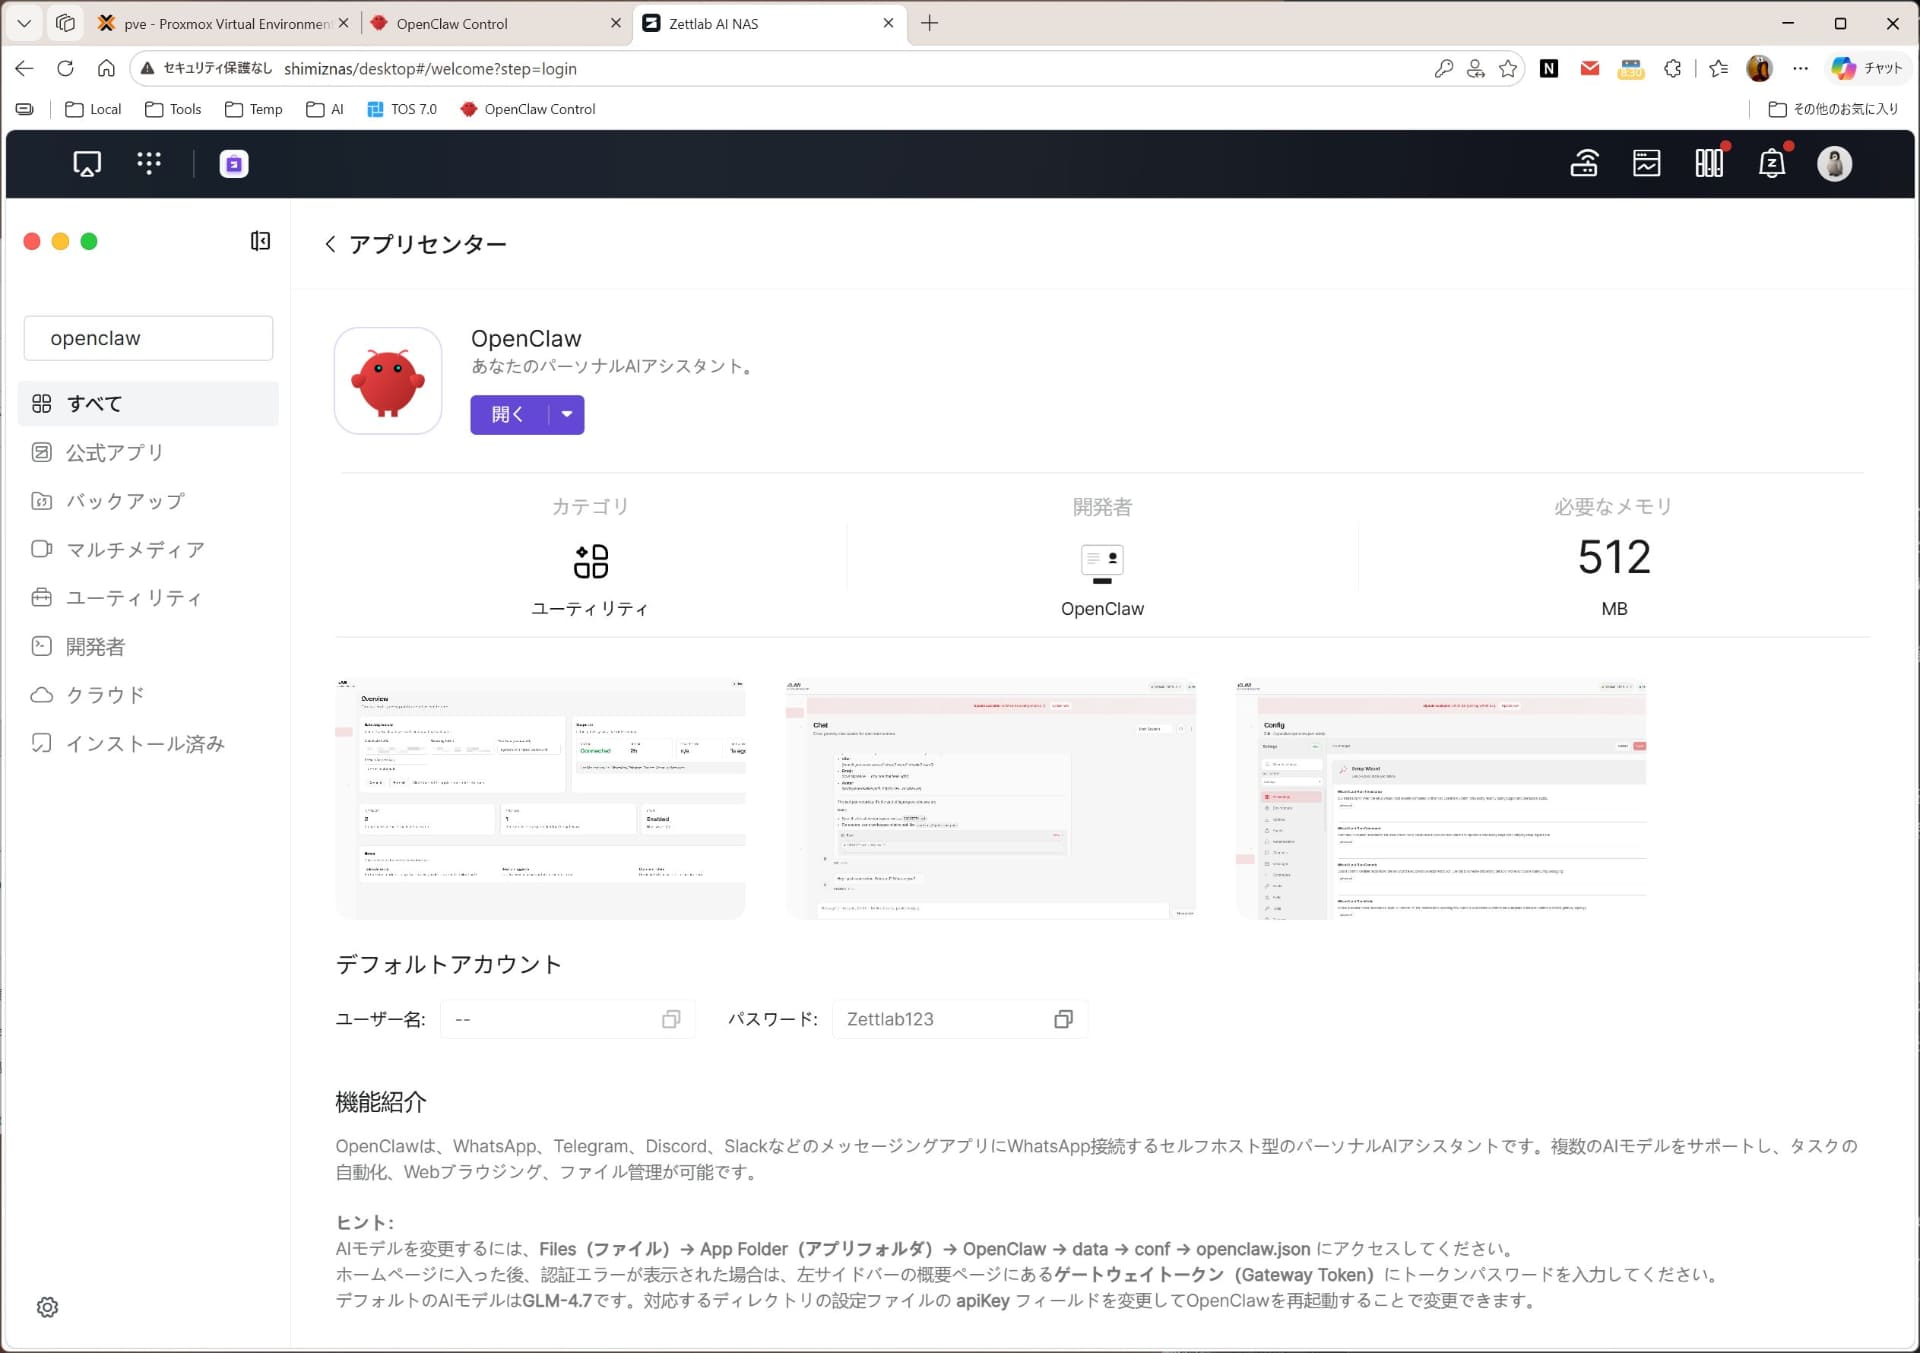
Task: Click the セキュリティ保護なし site warning
Action: [205, 68]
